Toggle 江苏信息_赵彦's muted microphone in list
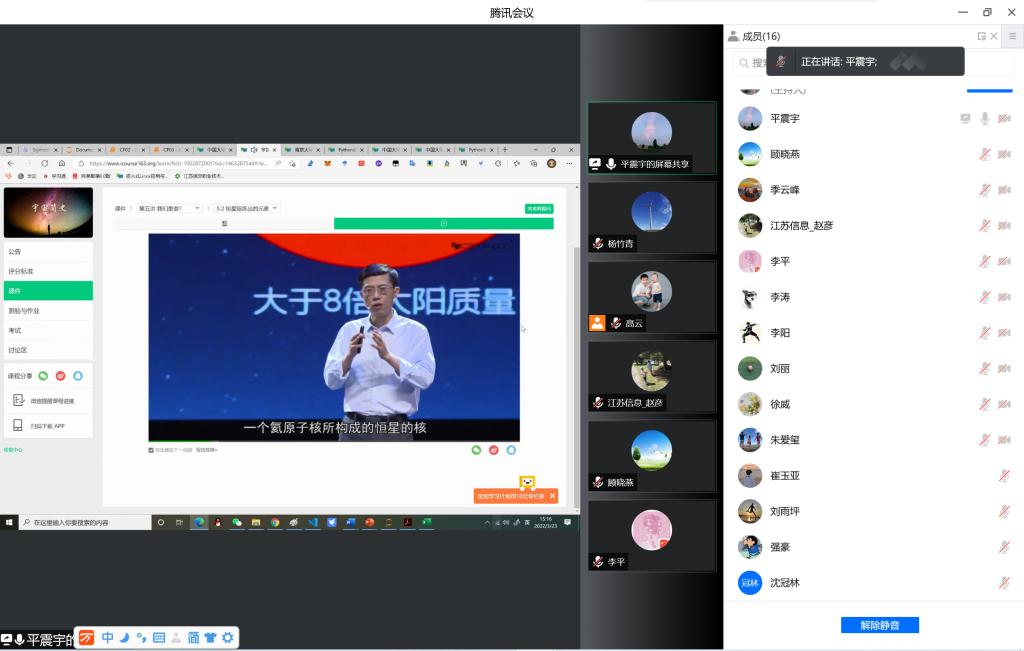The image size is (1024, 651). coord(985,225)
